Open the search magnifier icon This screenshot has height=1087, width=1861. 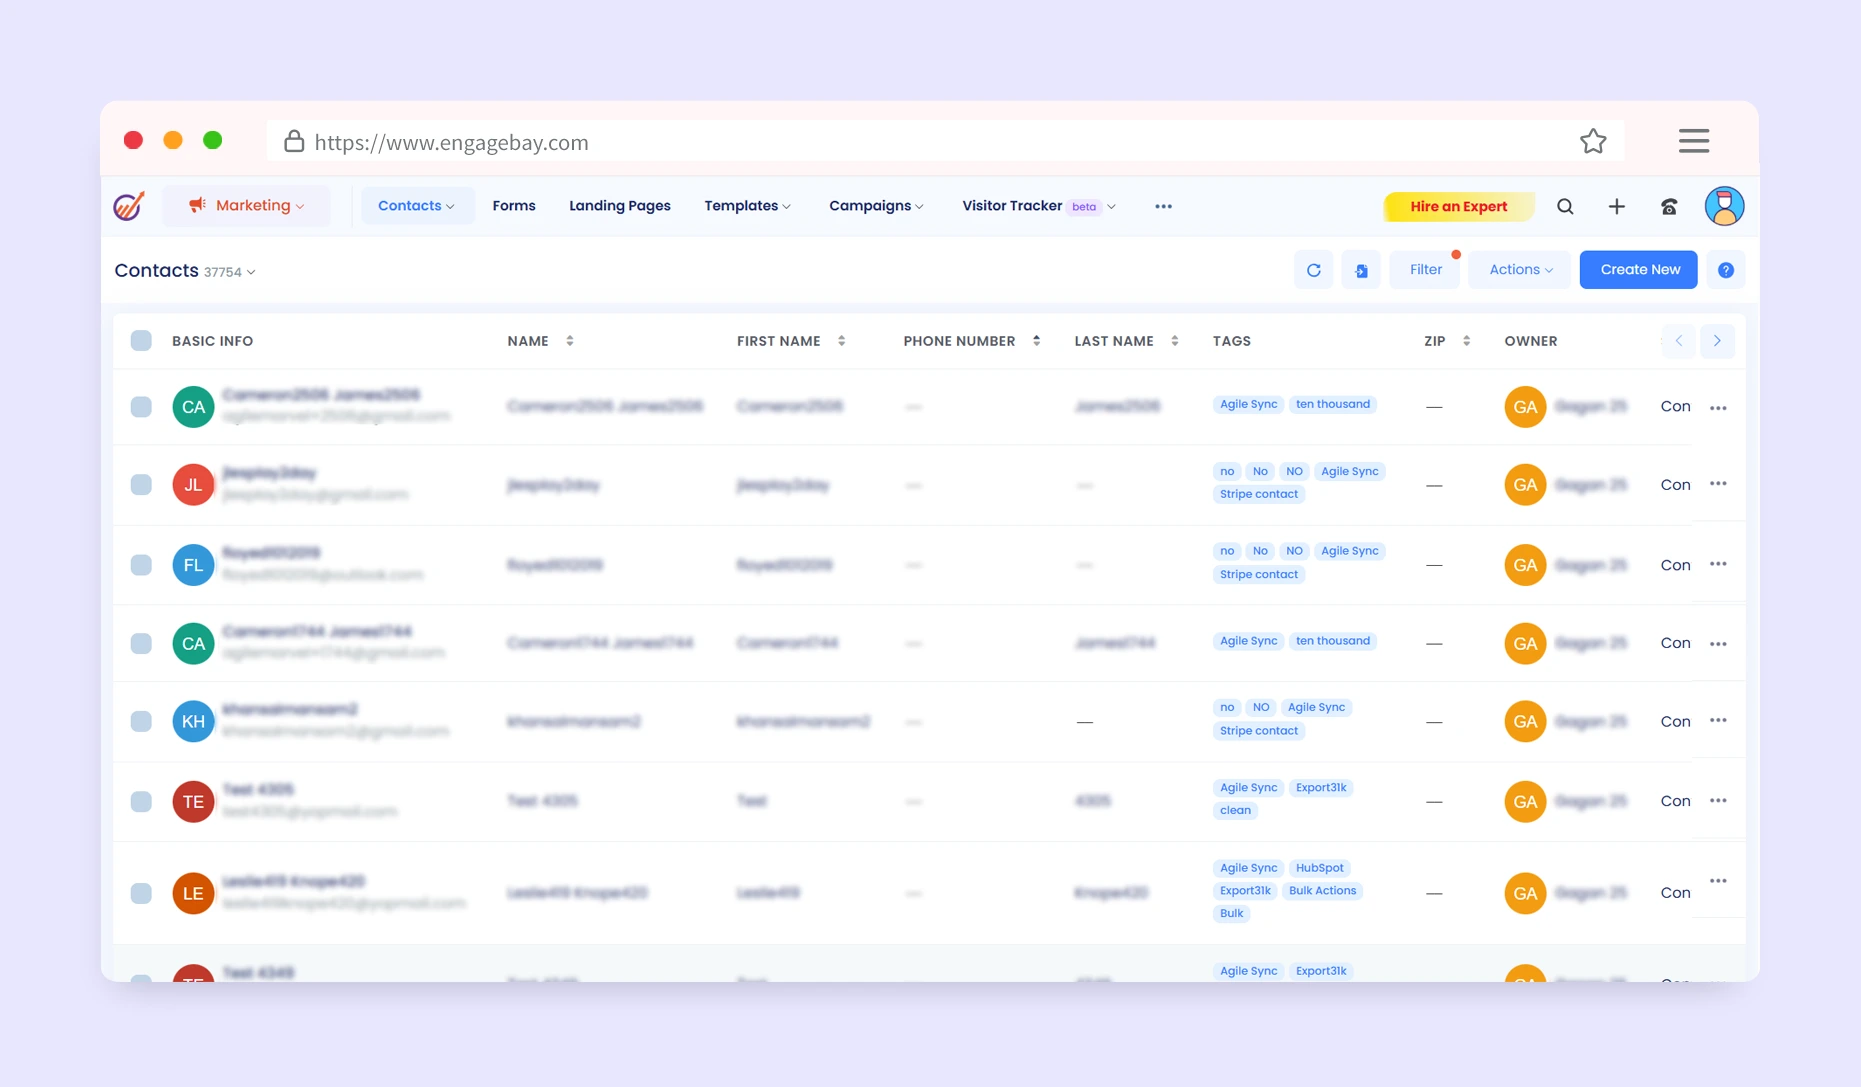(1565, 207)
